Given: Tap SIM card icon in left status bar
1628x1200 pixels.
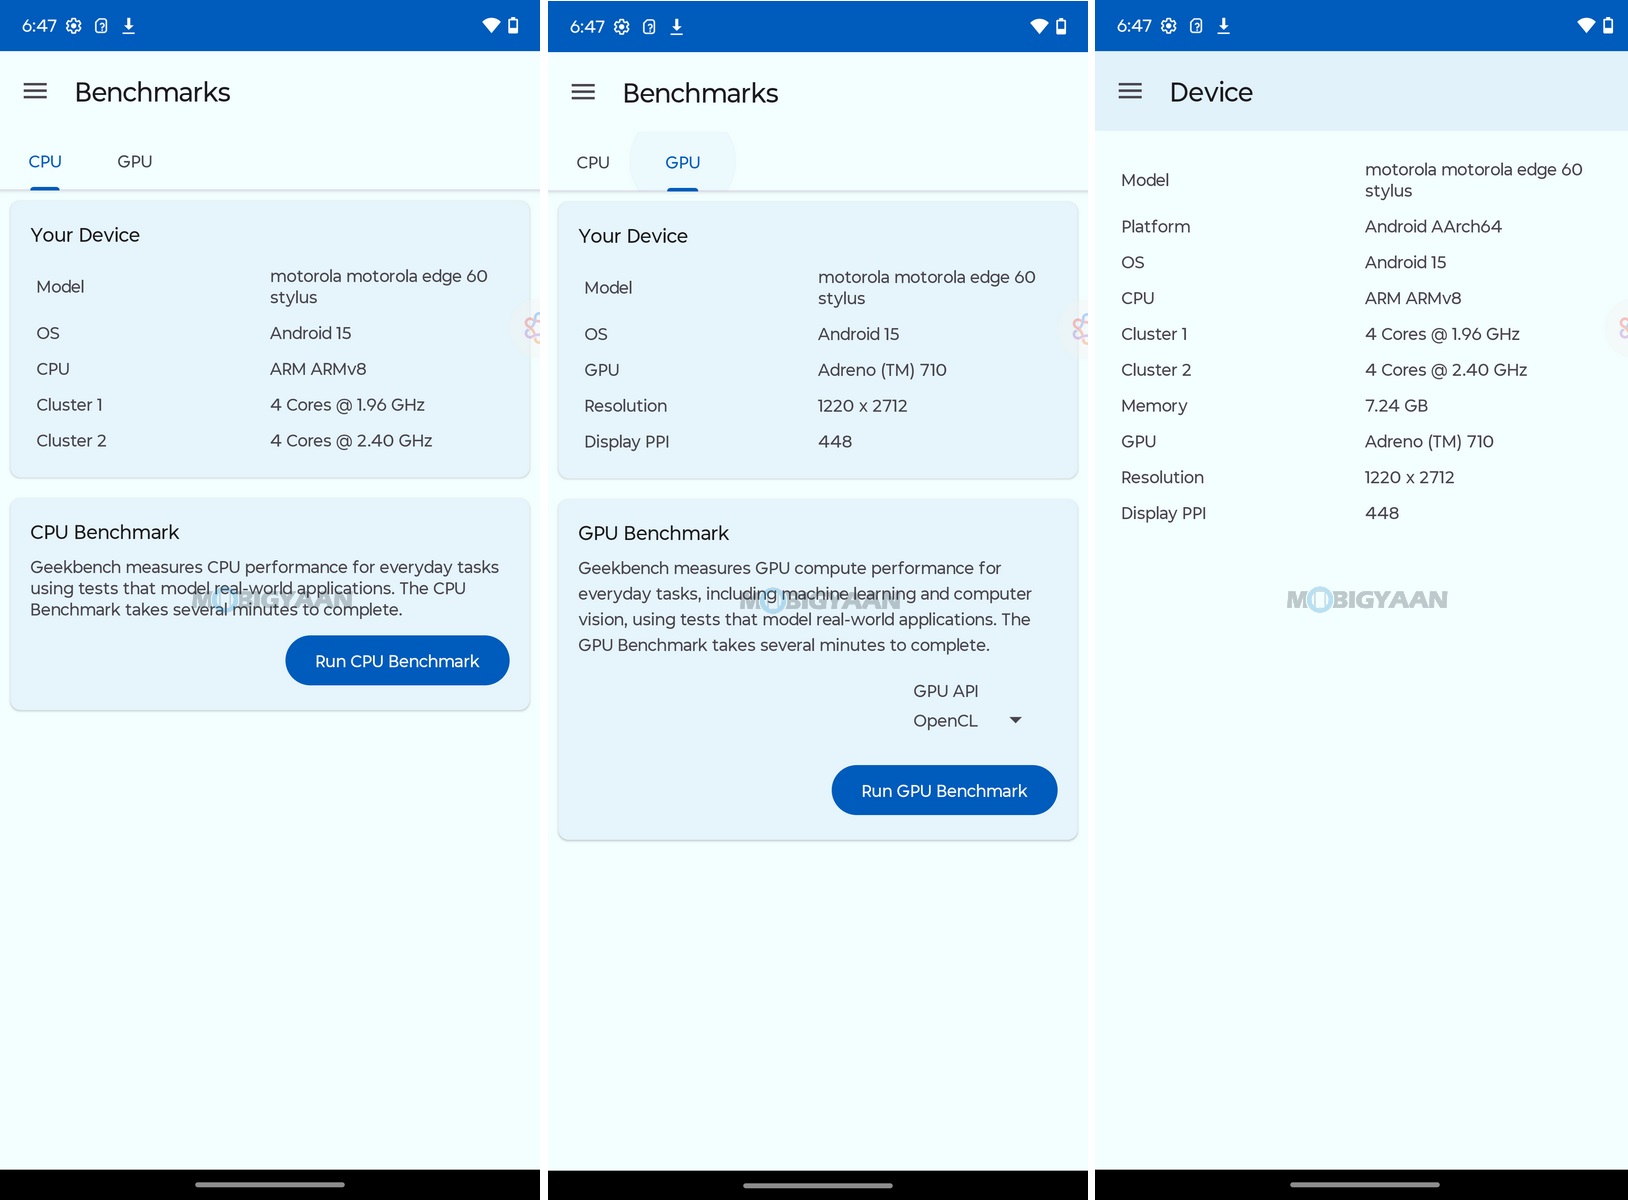Looking at the screenshot, I should coord(101,26).
